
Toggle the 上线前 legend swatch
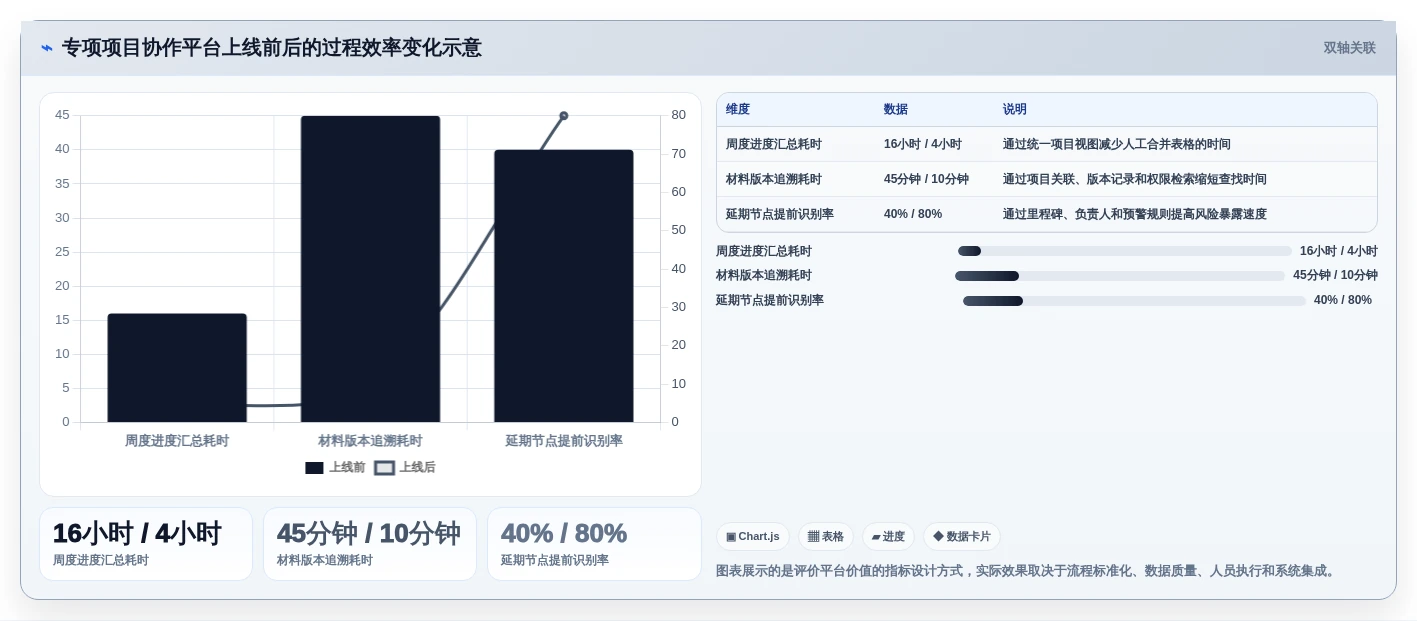315,468
